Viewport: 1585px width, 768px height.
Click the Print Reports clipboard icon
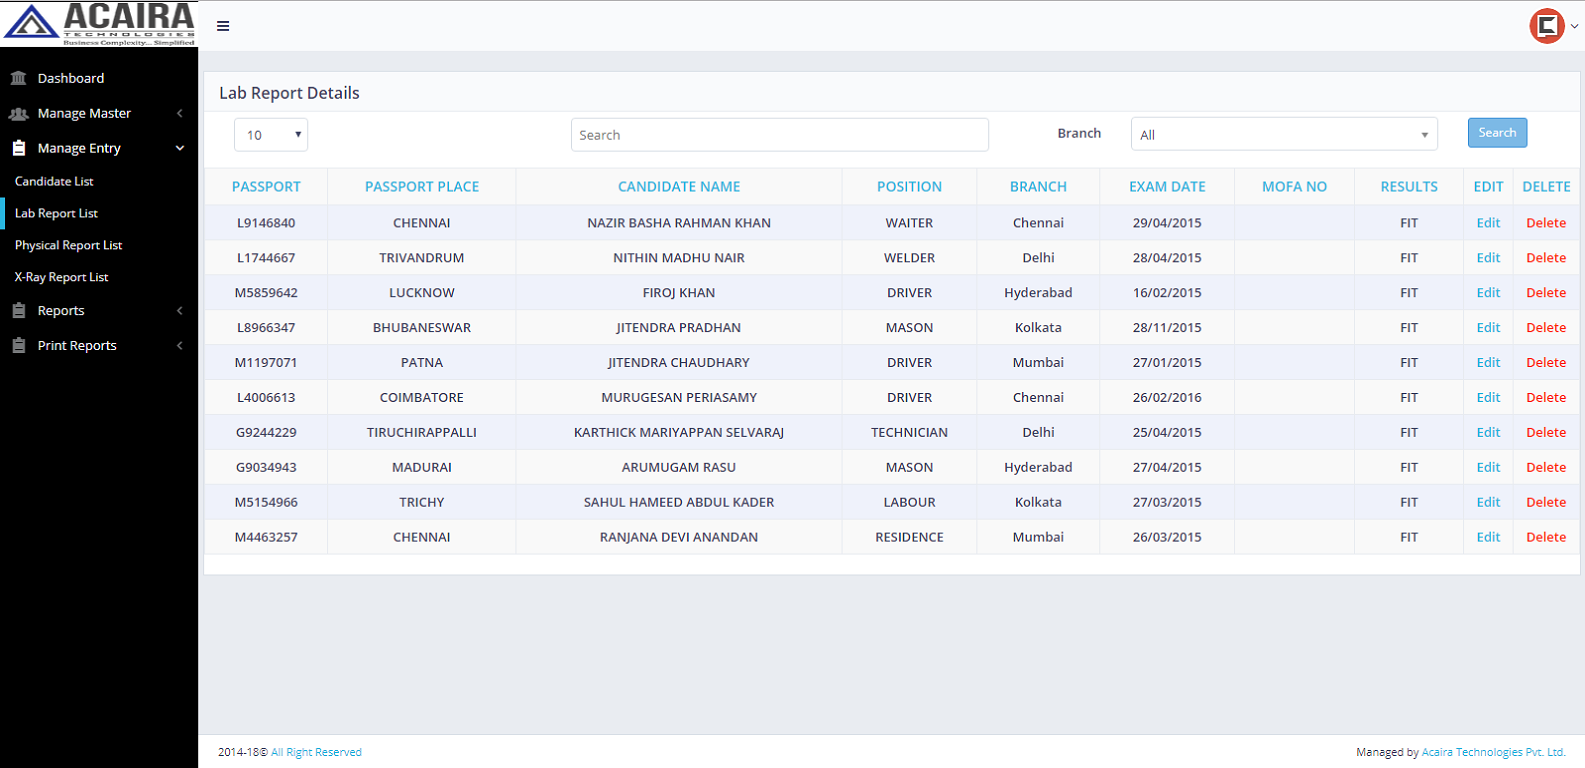click(x=18, y=346)
